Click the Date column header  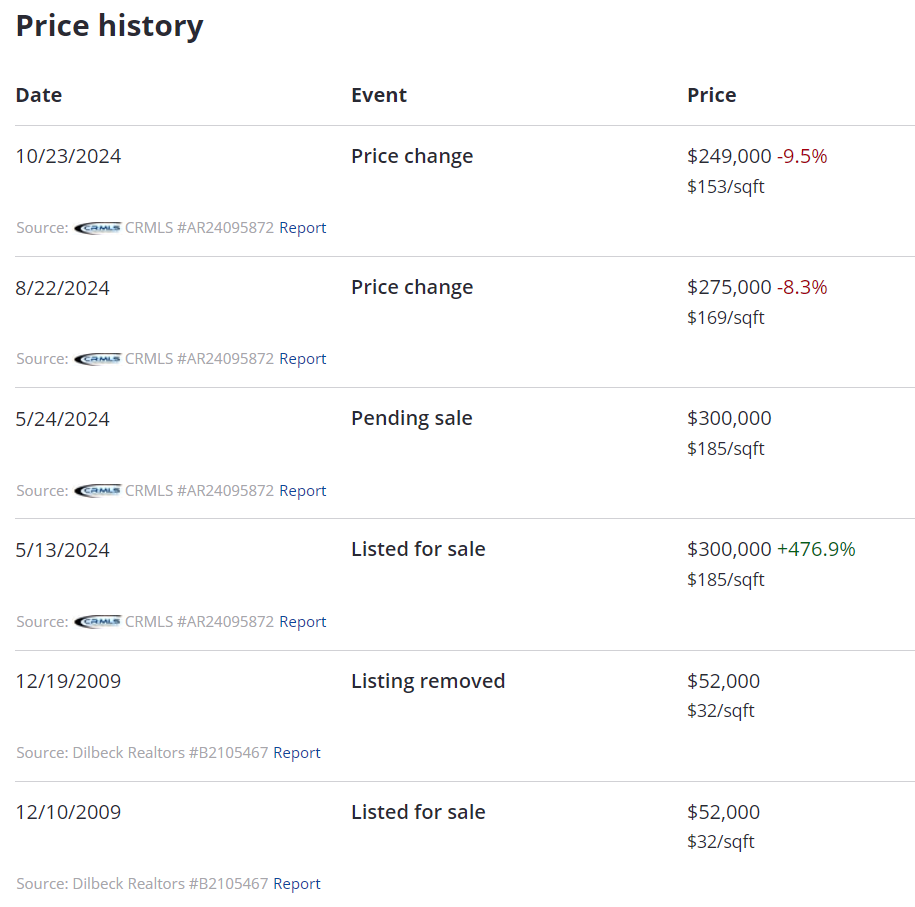pyautogui.click(x=39, y=95)
